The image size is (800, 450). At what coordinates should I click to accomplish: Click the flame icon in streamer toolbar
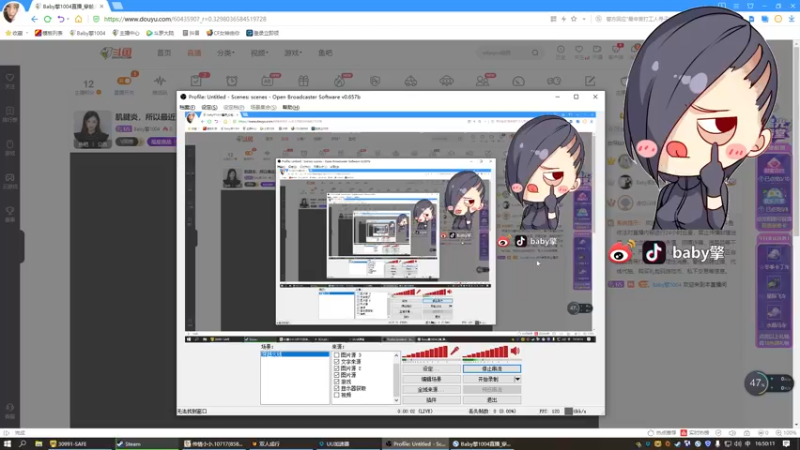[x=339, y=81]
